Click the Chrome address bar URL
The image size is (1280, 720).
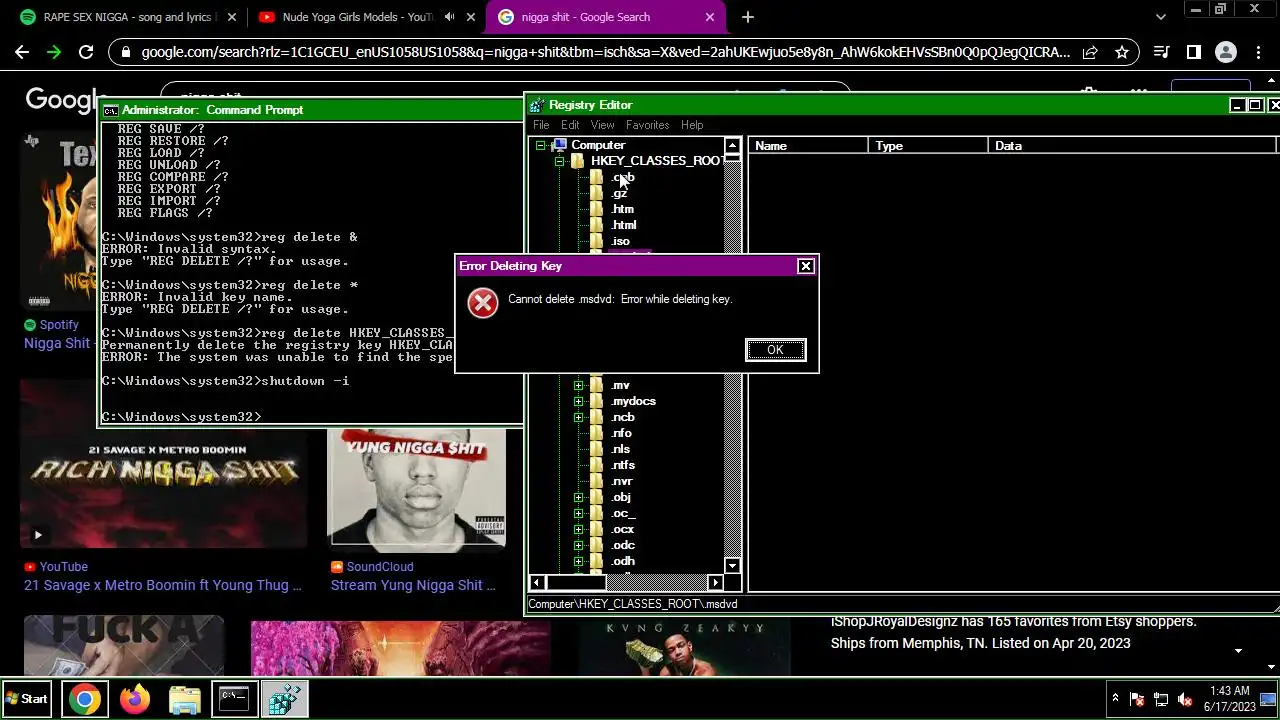tap(606, 52)
